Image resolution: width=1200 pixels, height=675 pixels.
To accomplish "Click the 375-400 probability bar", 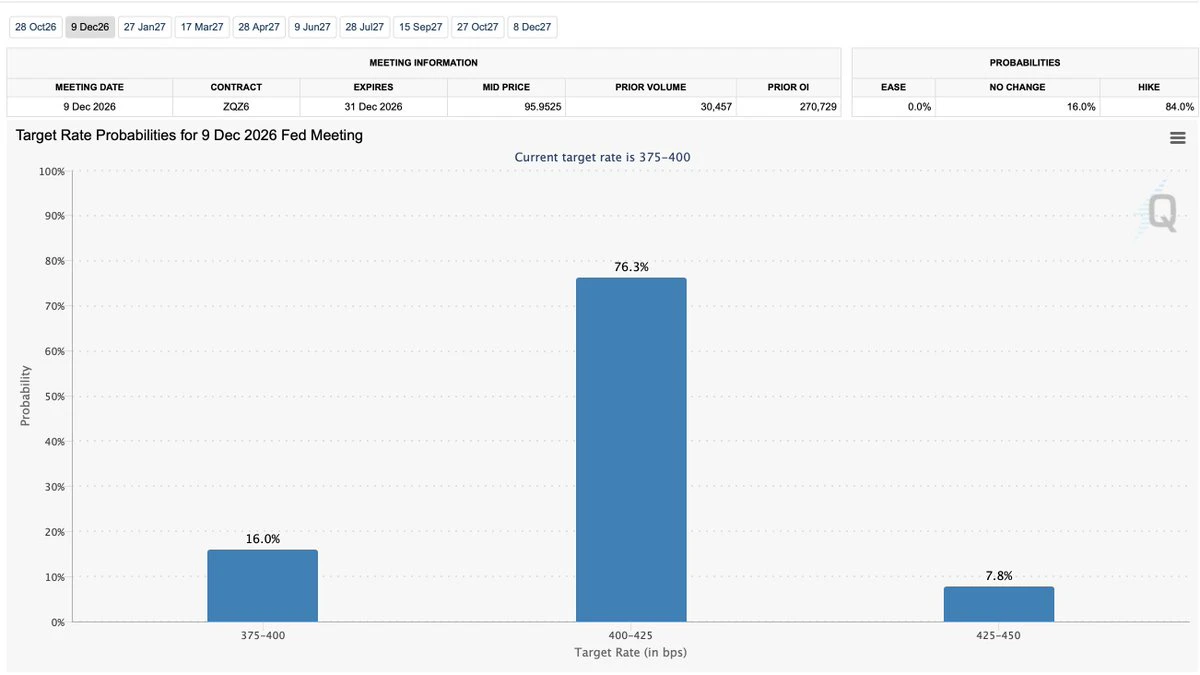I will click(x=263, y=586).
